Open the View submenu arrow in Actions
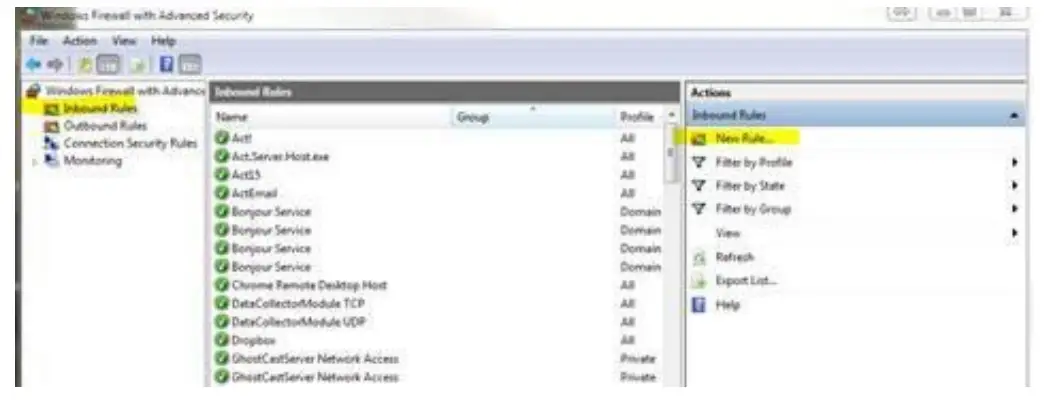 pos(1014,233)
